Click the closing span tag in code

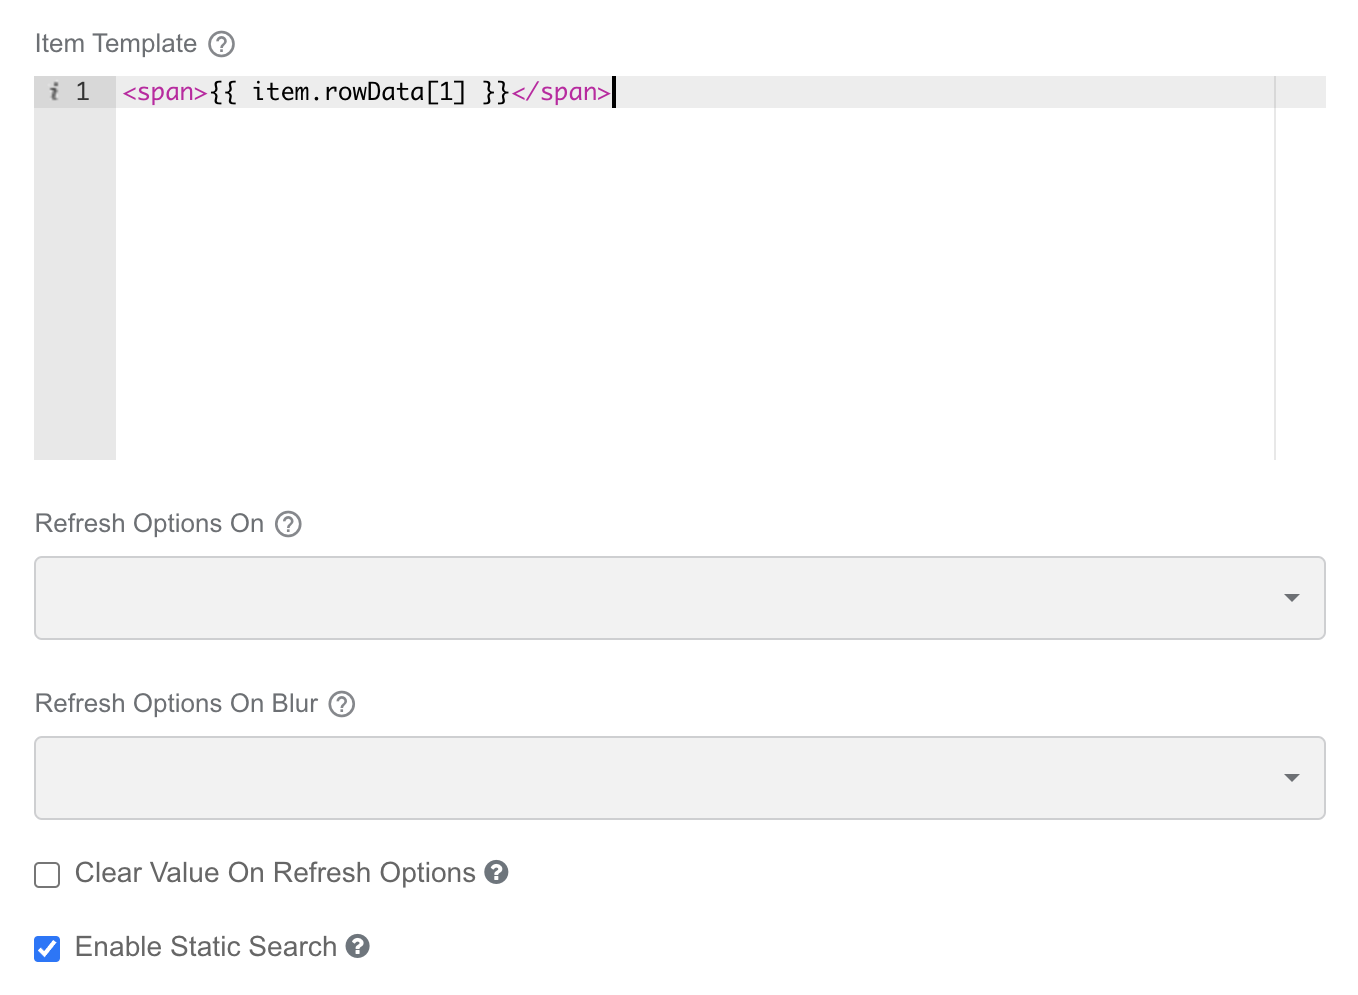pyautogui.click(x=561, y=92)
